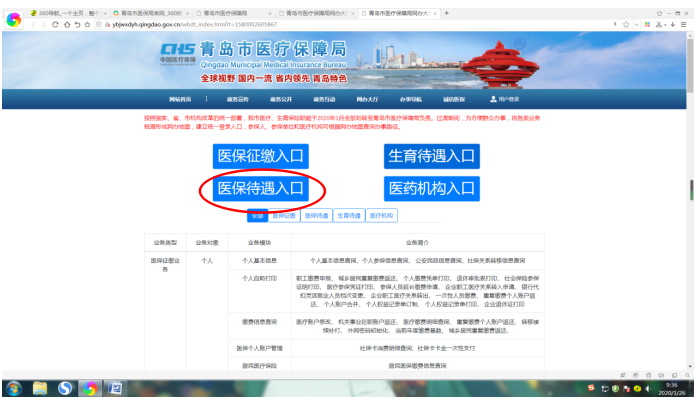The height and width of the screenshot is (399, 695).
Task: Click the 医保待遇入口 button
Action: point(261,188)
